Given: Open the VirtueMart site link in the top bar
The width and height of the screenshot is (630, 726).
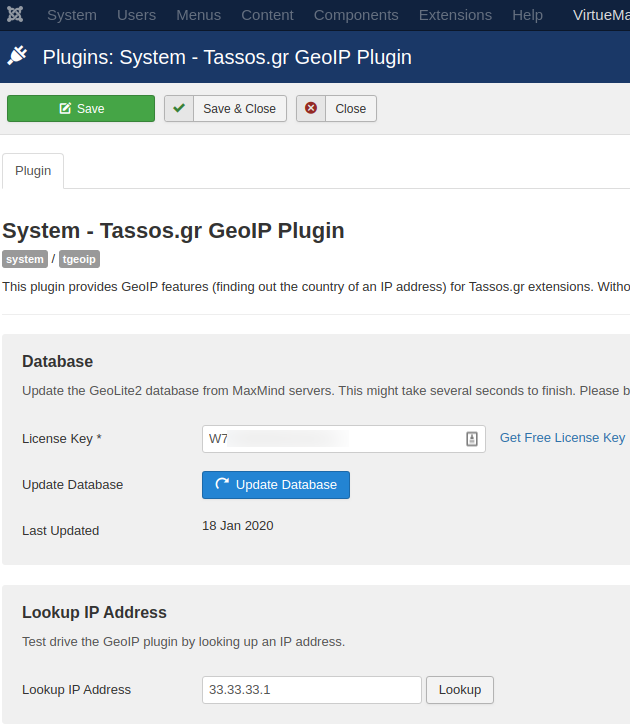Looking at the screenshot, I should pyautogui.click(x=601, y=15).
